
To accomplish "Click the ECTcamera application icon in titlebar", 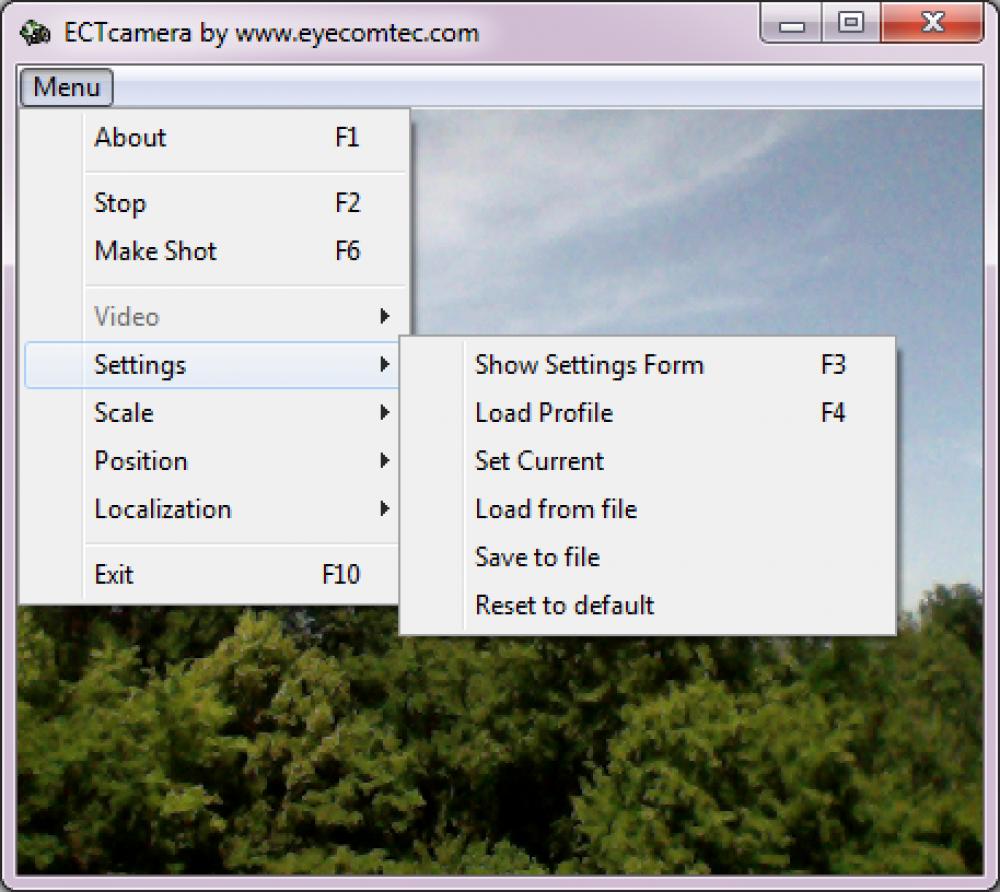I will coord(34,32).
